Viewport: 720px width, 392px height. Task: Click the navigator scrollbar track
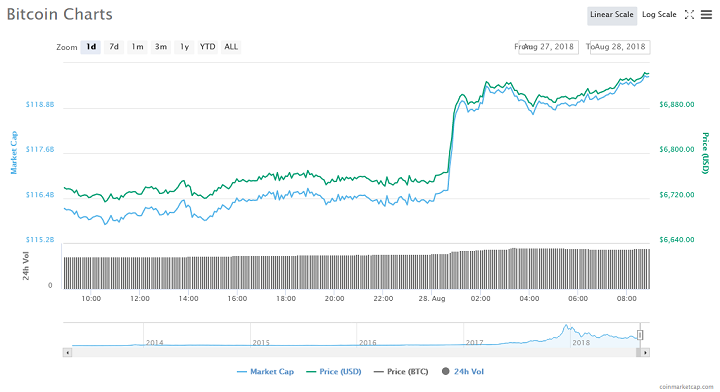354,353
